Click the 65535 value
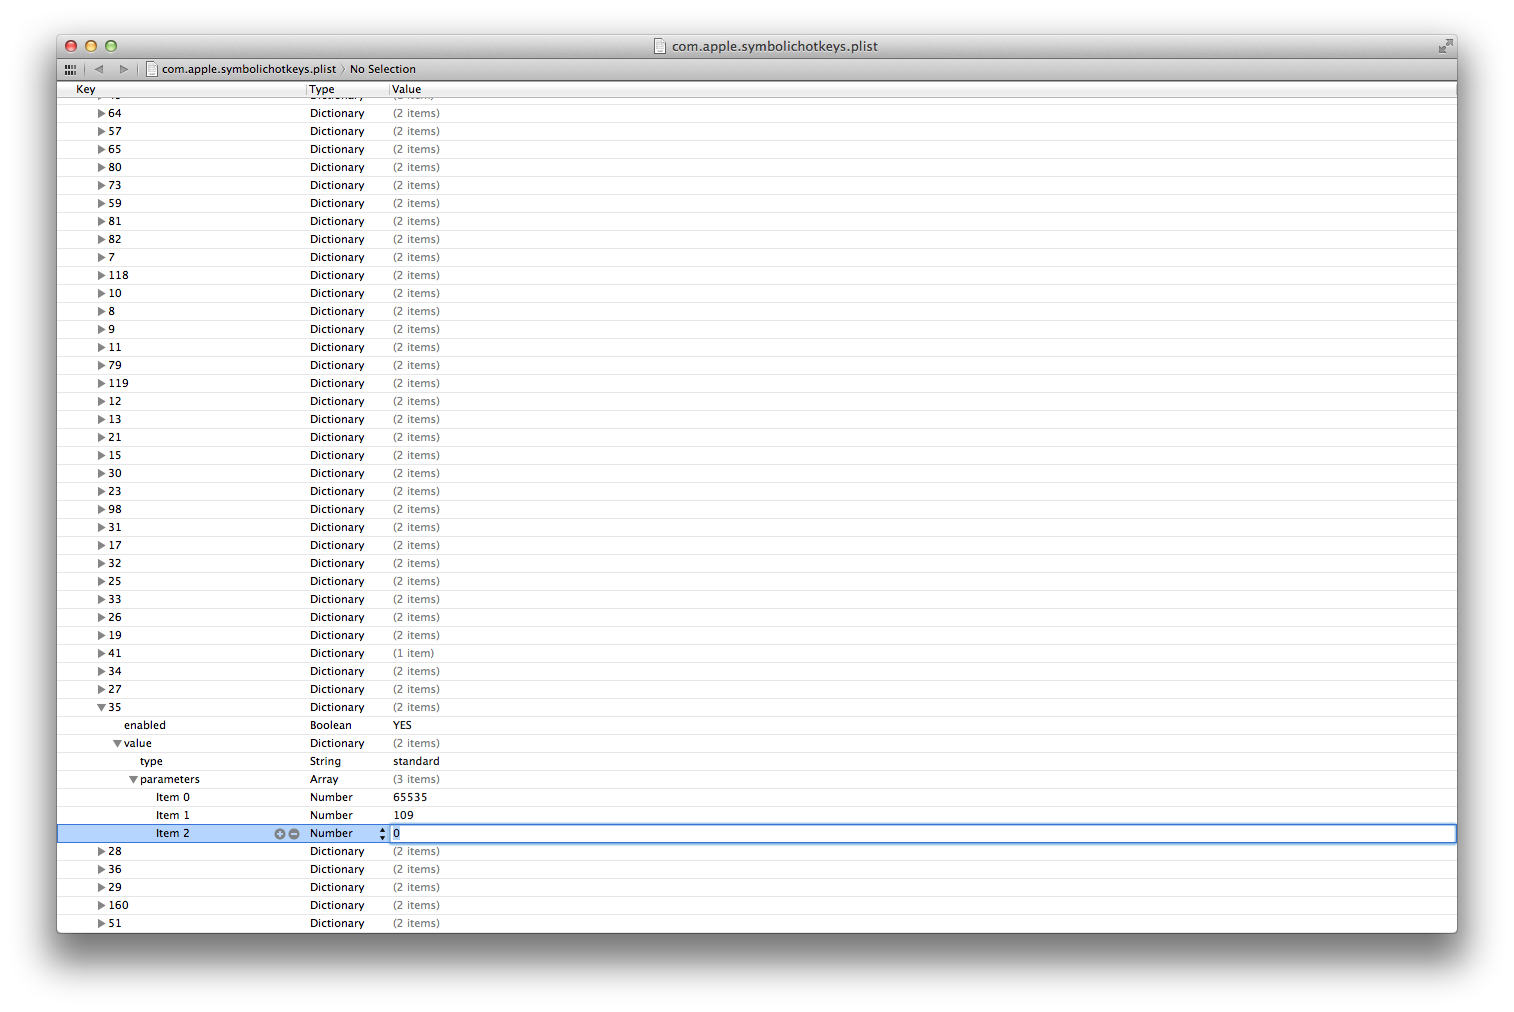 point(410,798)
